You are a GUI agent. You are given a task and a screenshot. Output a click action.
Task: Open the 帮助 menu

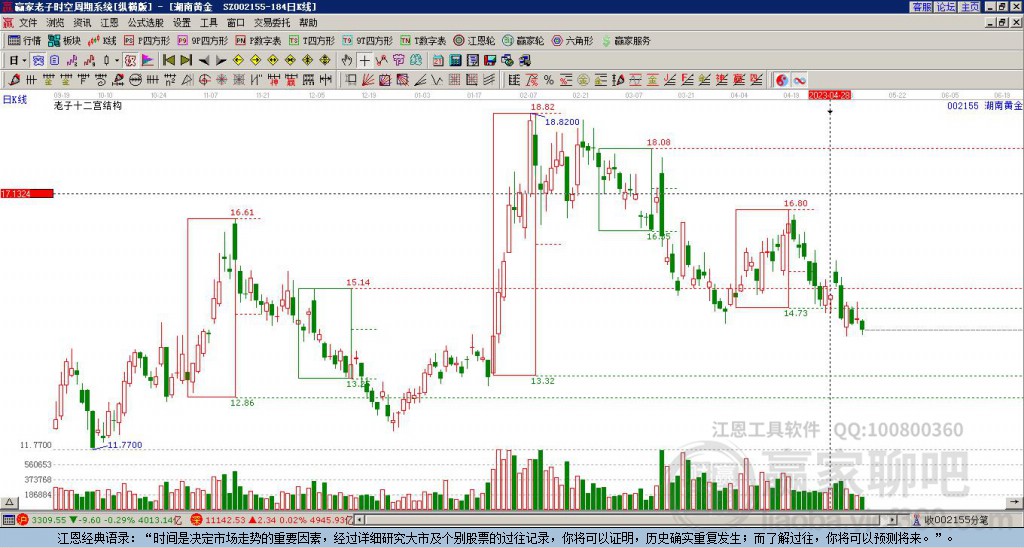308,23
